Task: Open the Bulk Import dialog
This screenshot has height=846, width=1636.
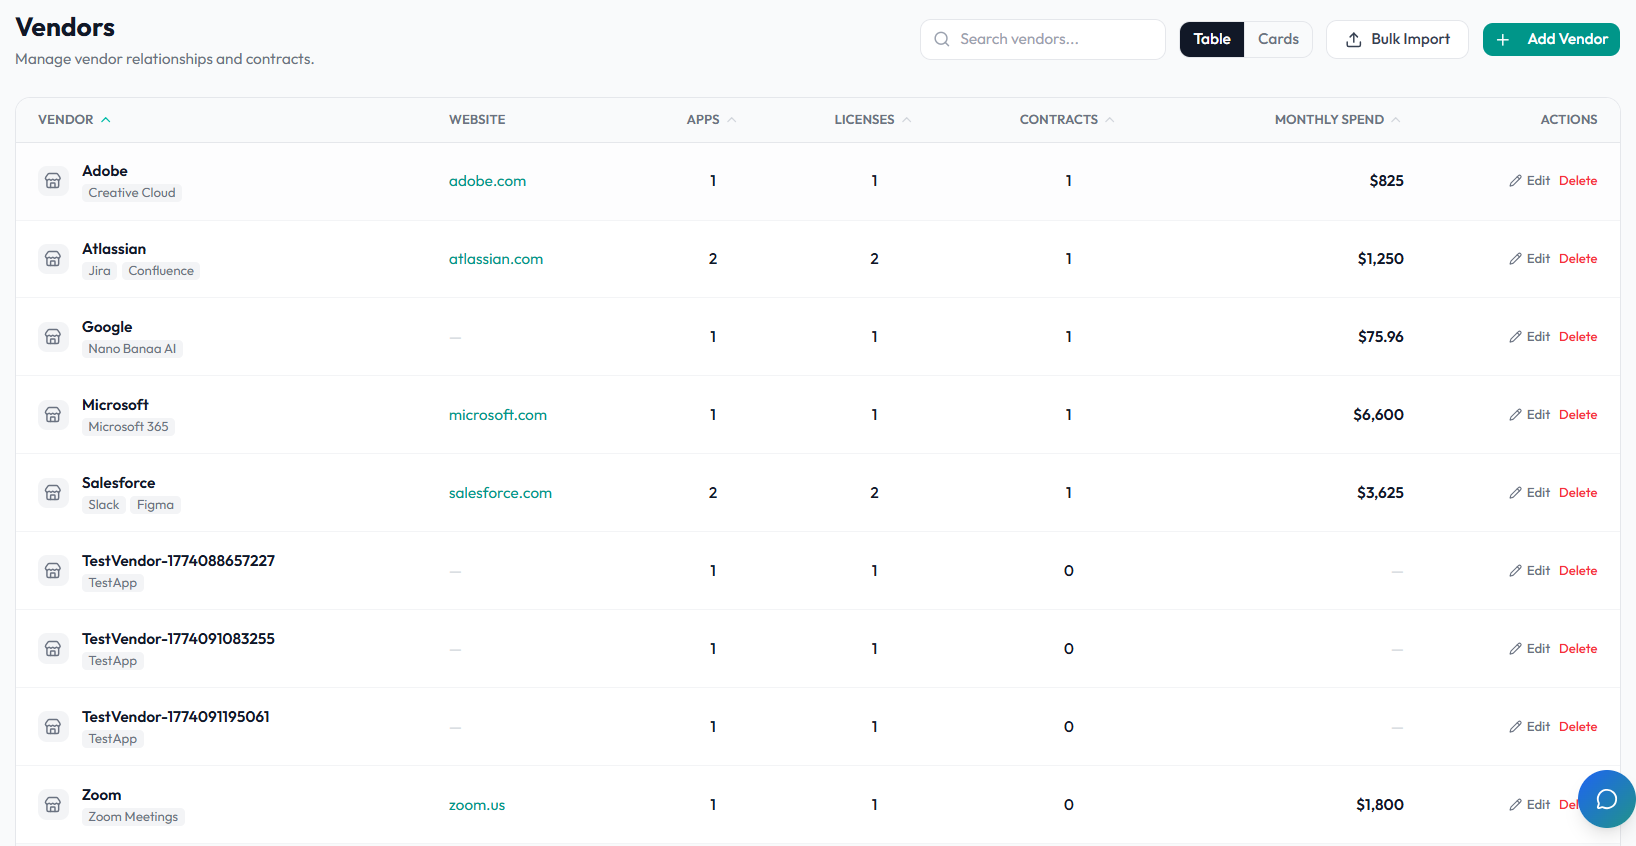Action: click(1397, 39)
